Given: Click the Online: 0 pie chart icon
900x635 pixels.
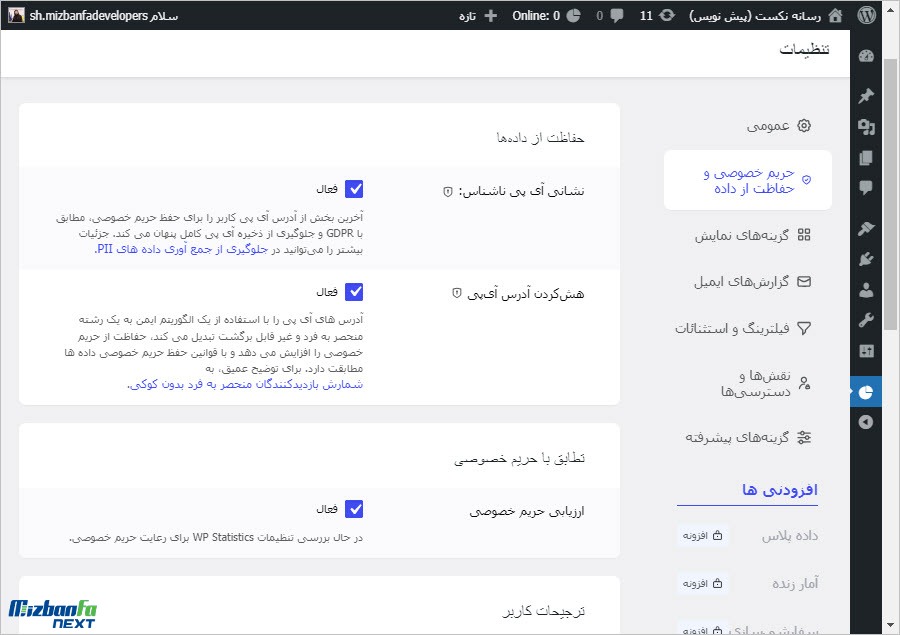Looking at the screenshot, I should pos(573,16).
